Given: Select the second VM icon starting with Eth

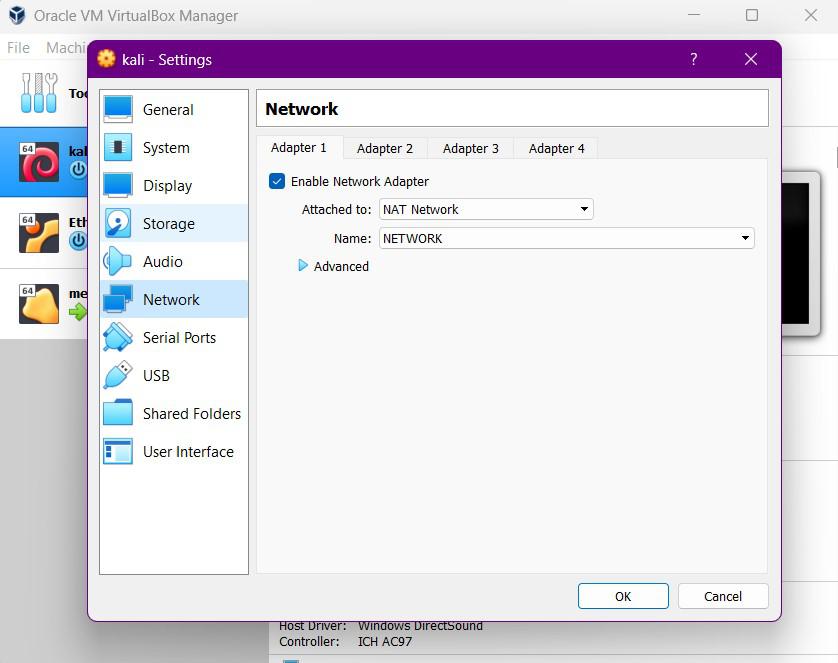Looking at the screenshot, I should pyautogui.click(x=38, y=232).
